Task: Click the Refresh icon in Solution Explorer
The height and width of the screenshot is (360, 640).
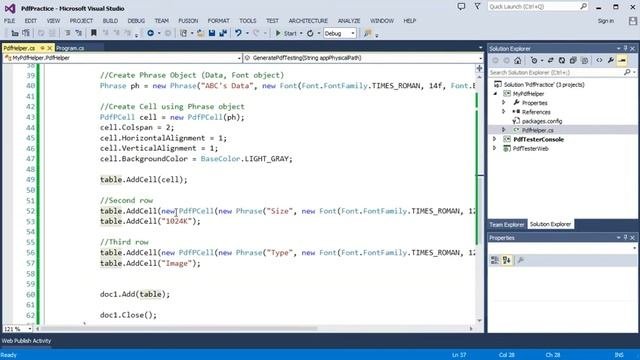Action: click(562, 60)
